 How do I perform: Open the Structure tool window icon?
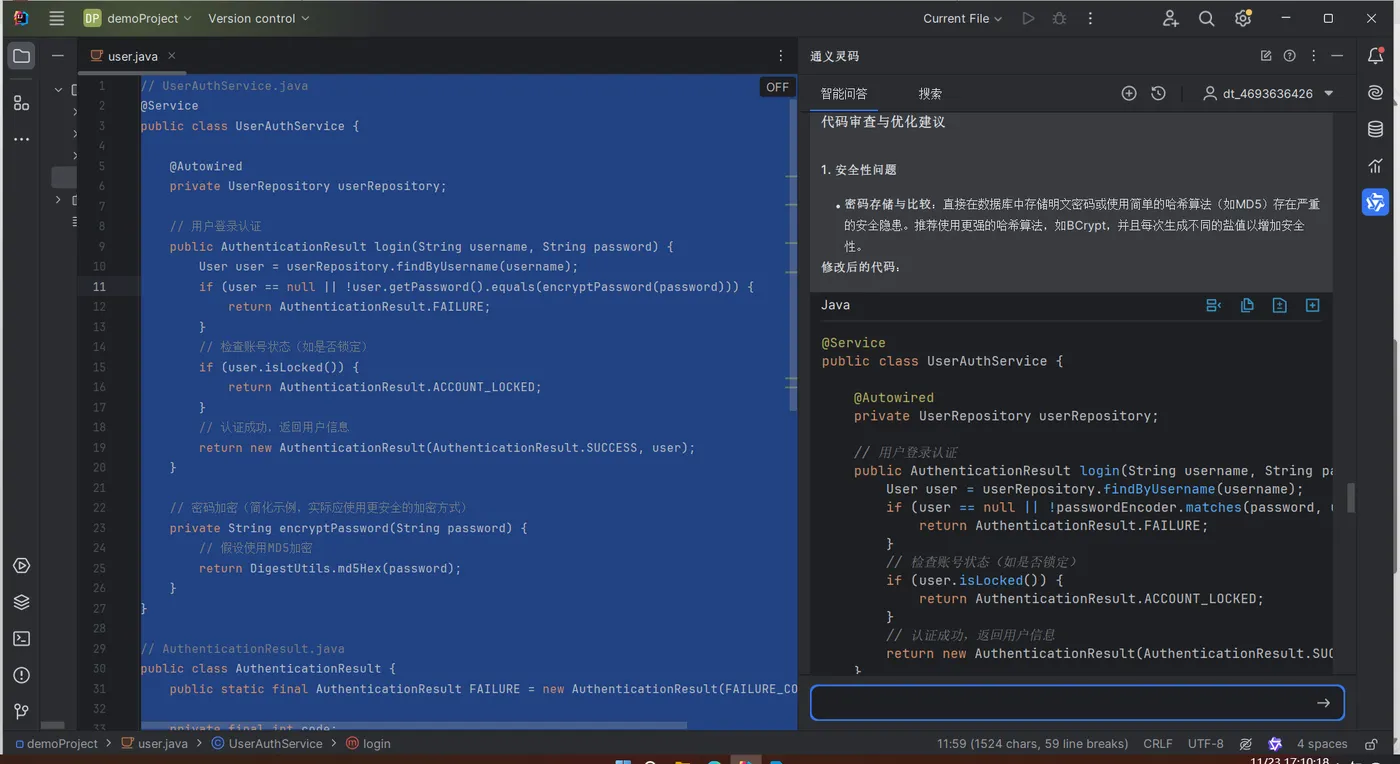pos(21,102)
